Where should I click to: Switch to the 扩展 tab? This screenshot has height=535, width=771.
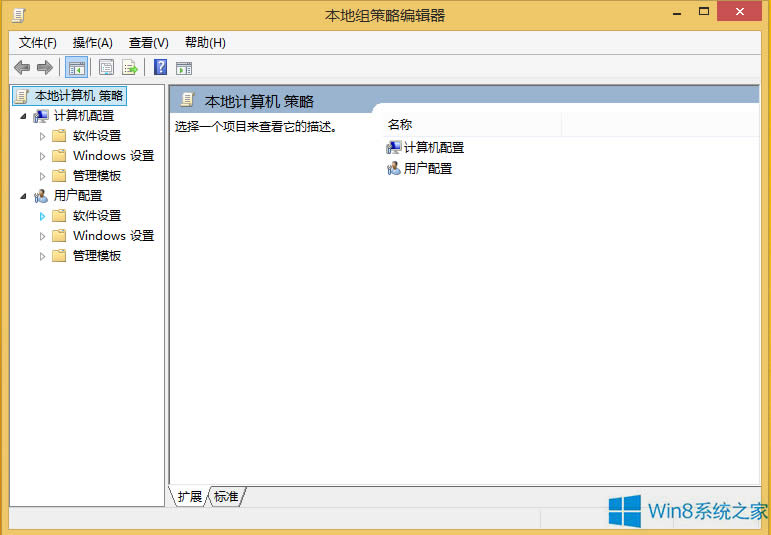coord(190,497)
